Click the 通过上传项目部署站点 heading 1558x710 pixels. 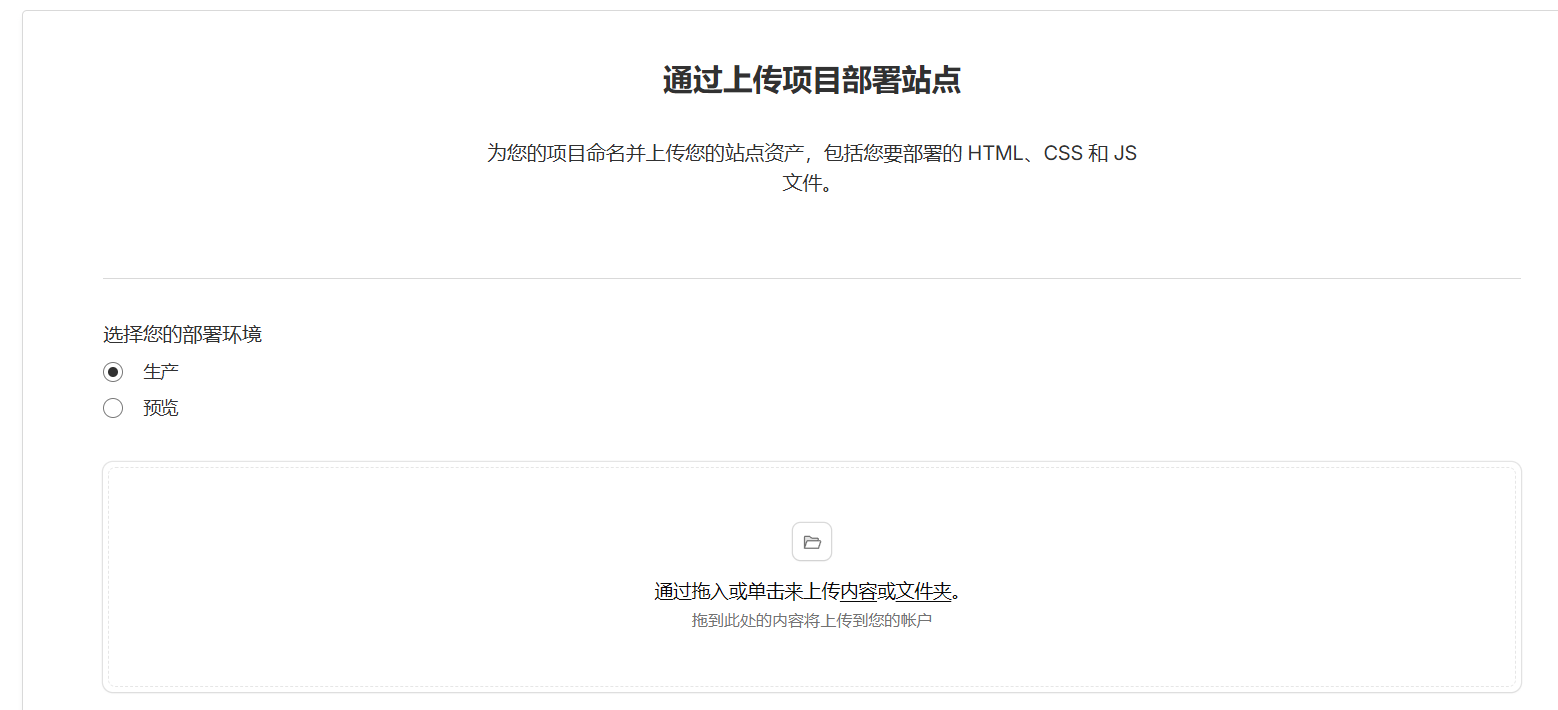(811, 80)
